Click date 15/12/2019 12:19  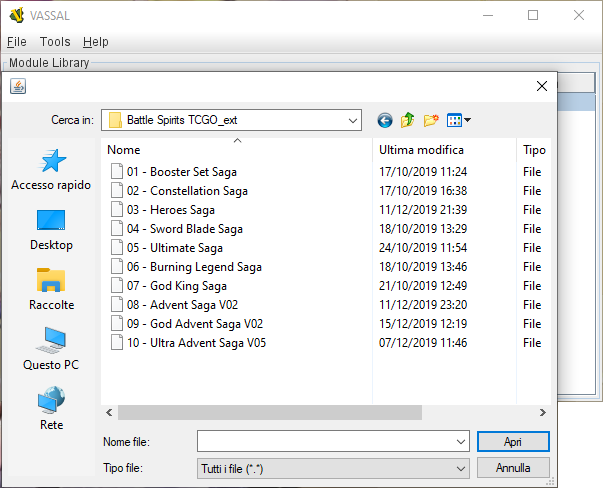pyautogui.click(x=423, y=324)
